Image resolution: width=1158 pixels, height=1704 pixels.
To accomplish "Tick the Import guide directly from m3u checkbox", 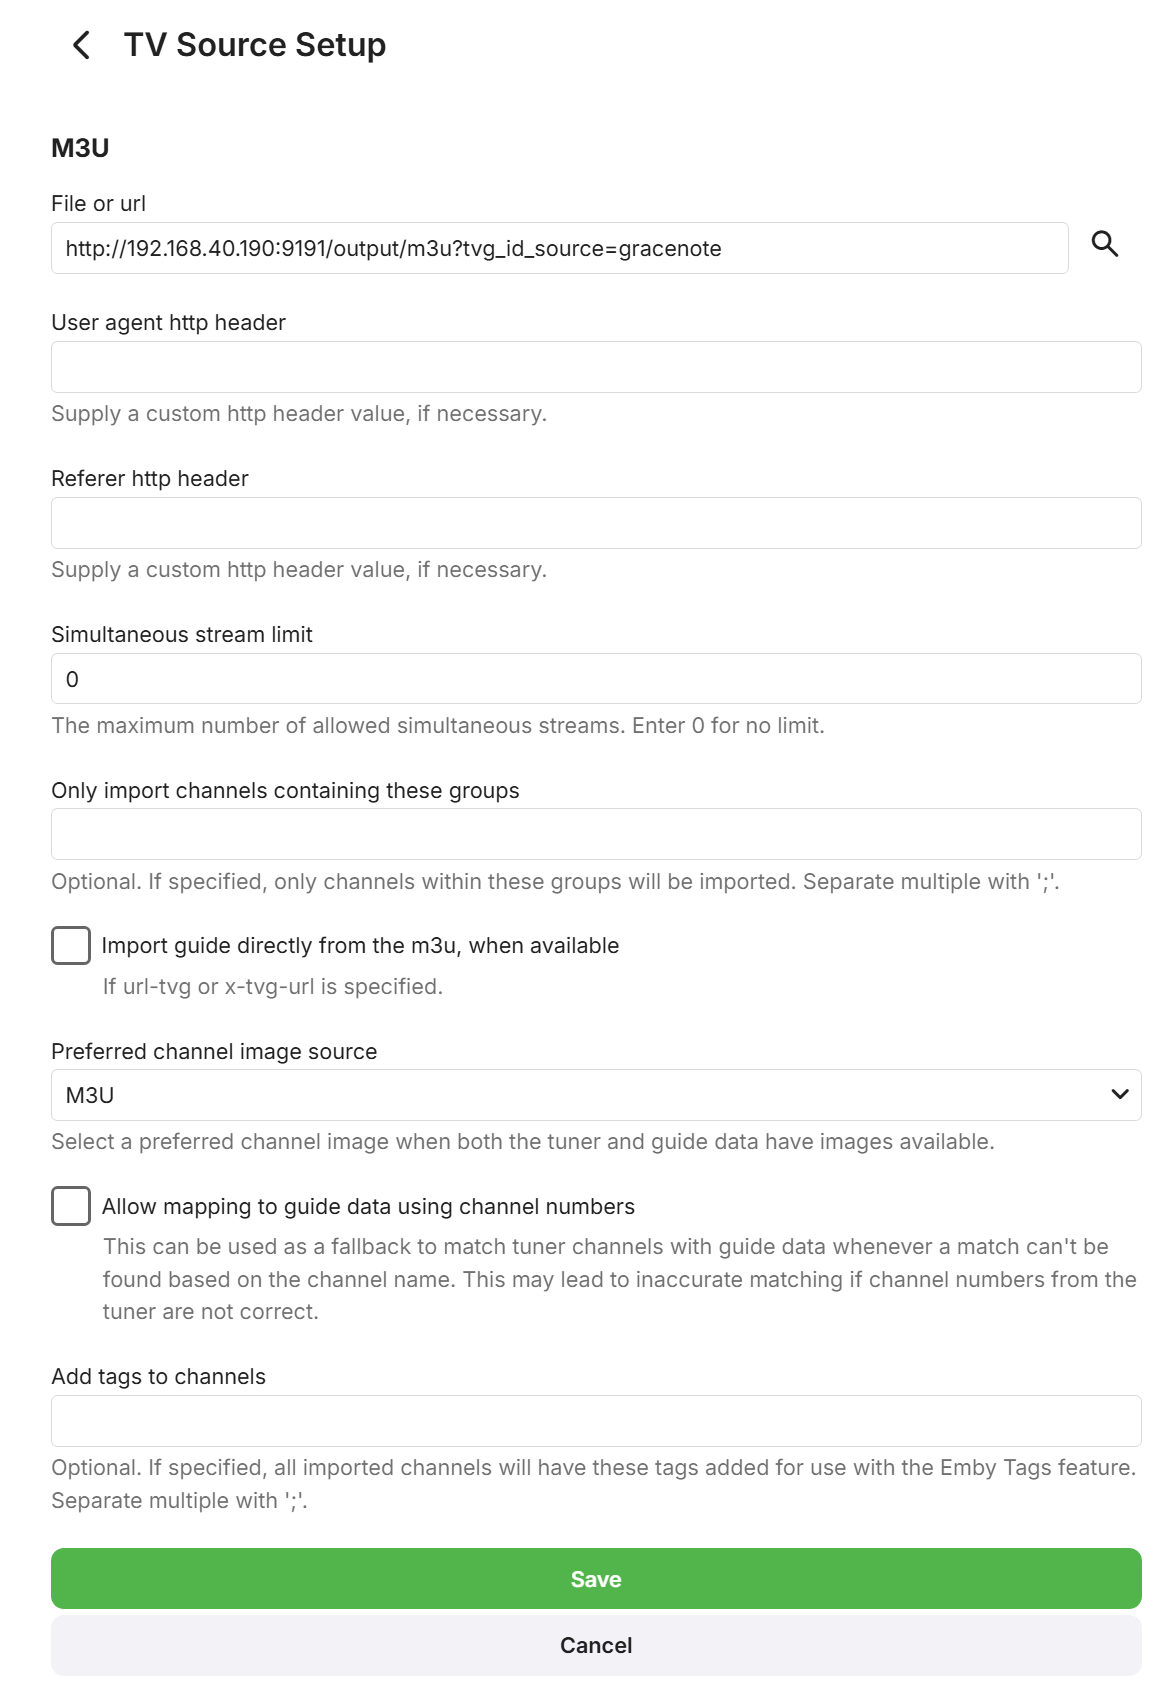I will pos(71,946).
